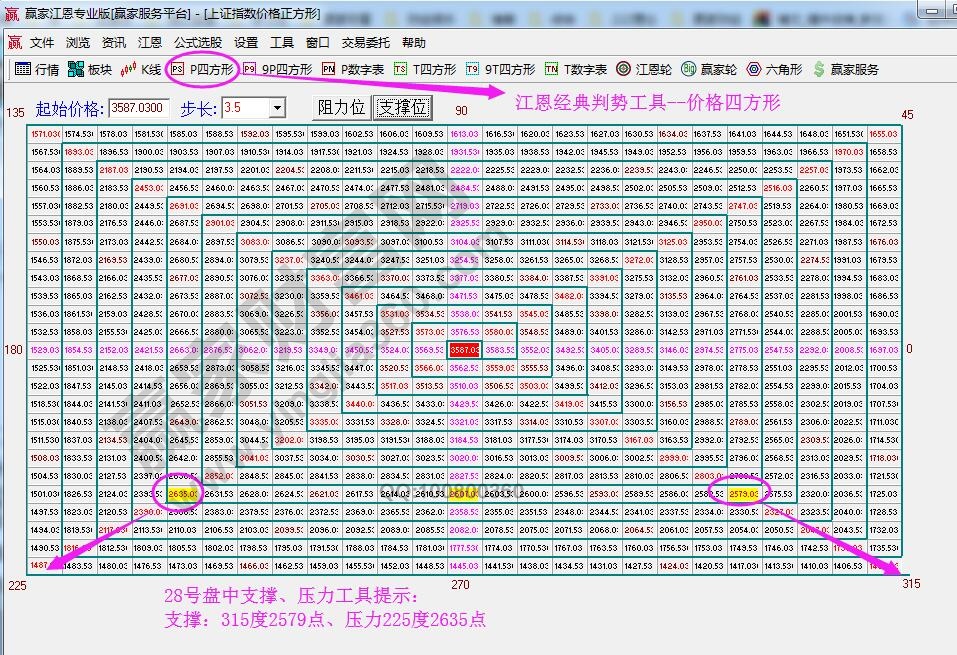This screenshot has width=957, height=655.
Task: Click the 起始价格 start price field
Action: click(135, 107)
